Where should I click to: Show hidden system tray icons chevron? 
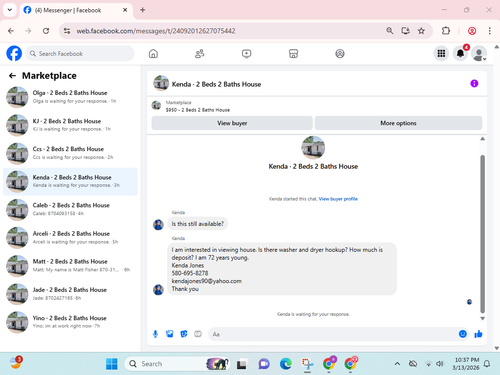coord(397,364)
